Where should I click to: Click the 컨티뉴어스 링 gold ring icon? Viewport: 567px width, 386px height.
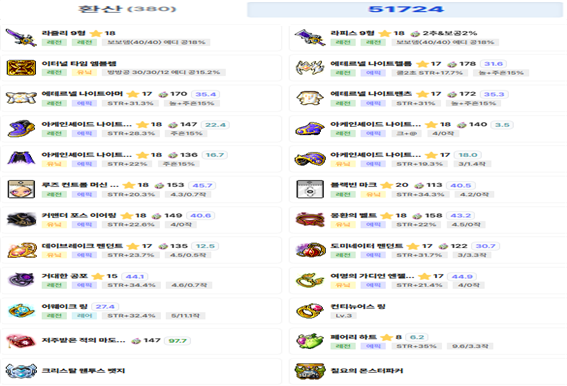(310, 310)
